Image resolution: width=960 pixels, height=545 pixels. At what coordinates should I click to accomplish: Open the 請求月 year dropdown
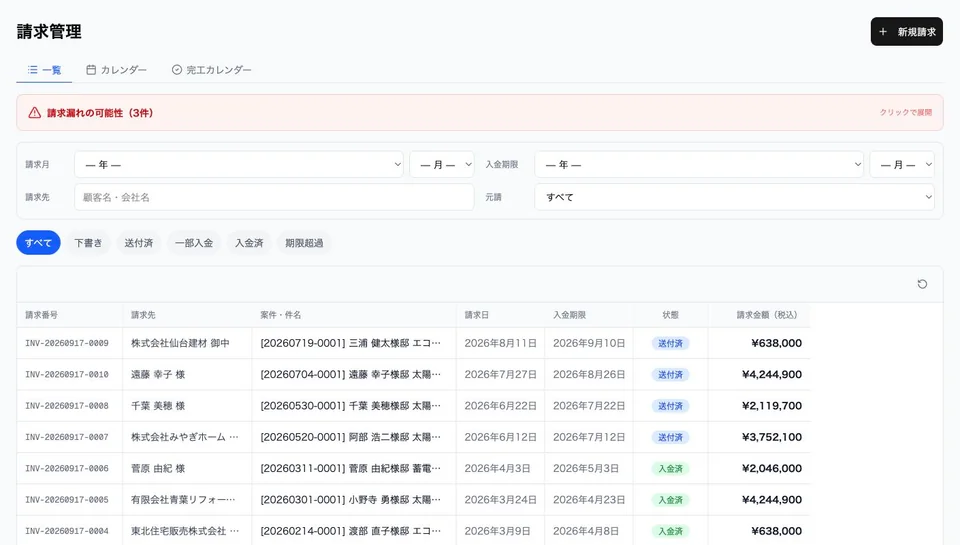[x=239, y=165]
